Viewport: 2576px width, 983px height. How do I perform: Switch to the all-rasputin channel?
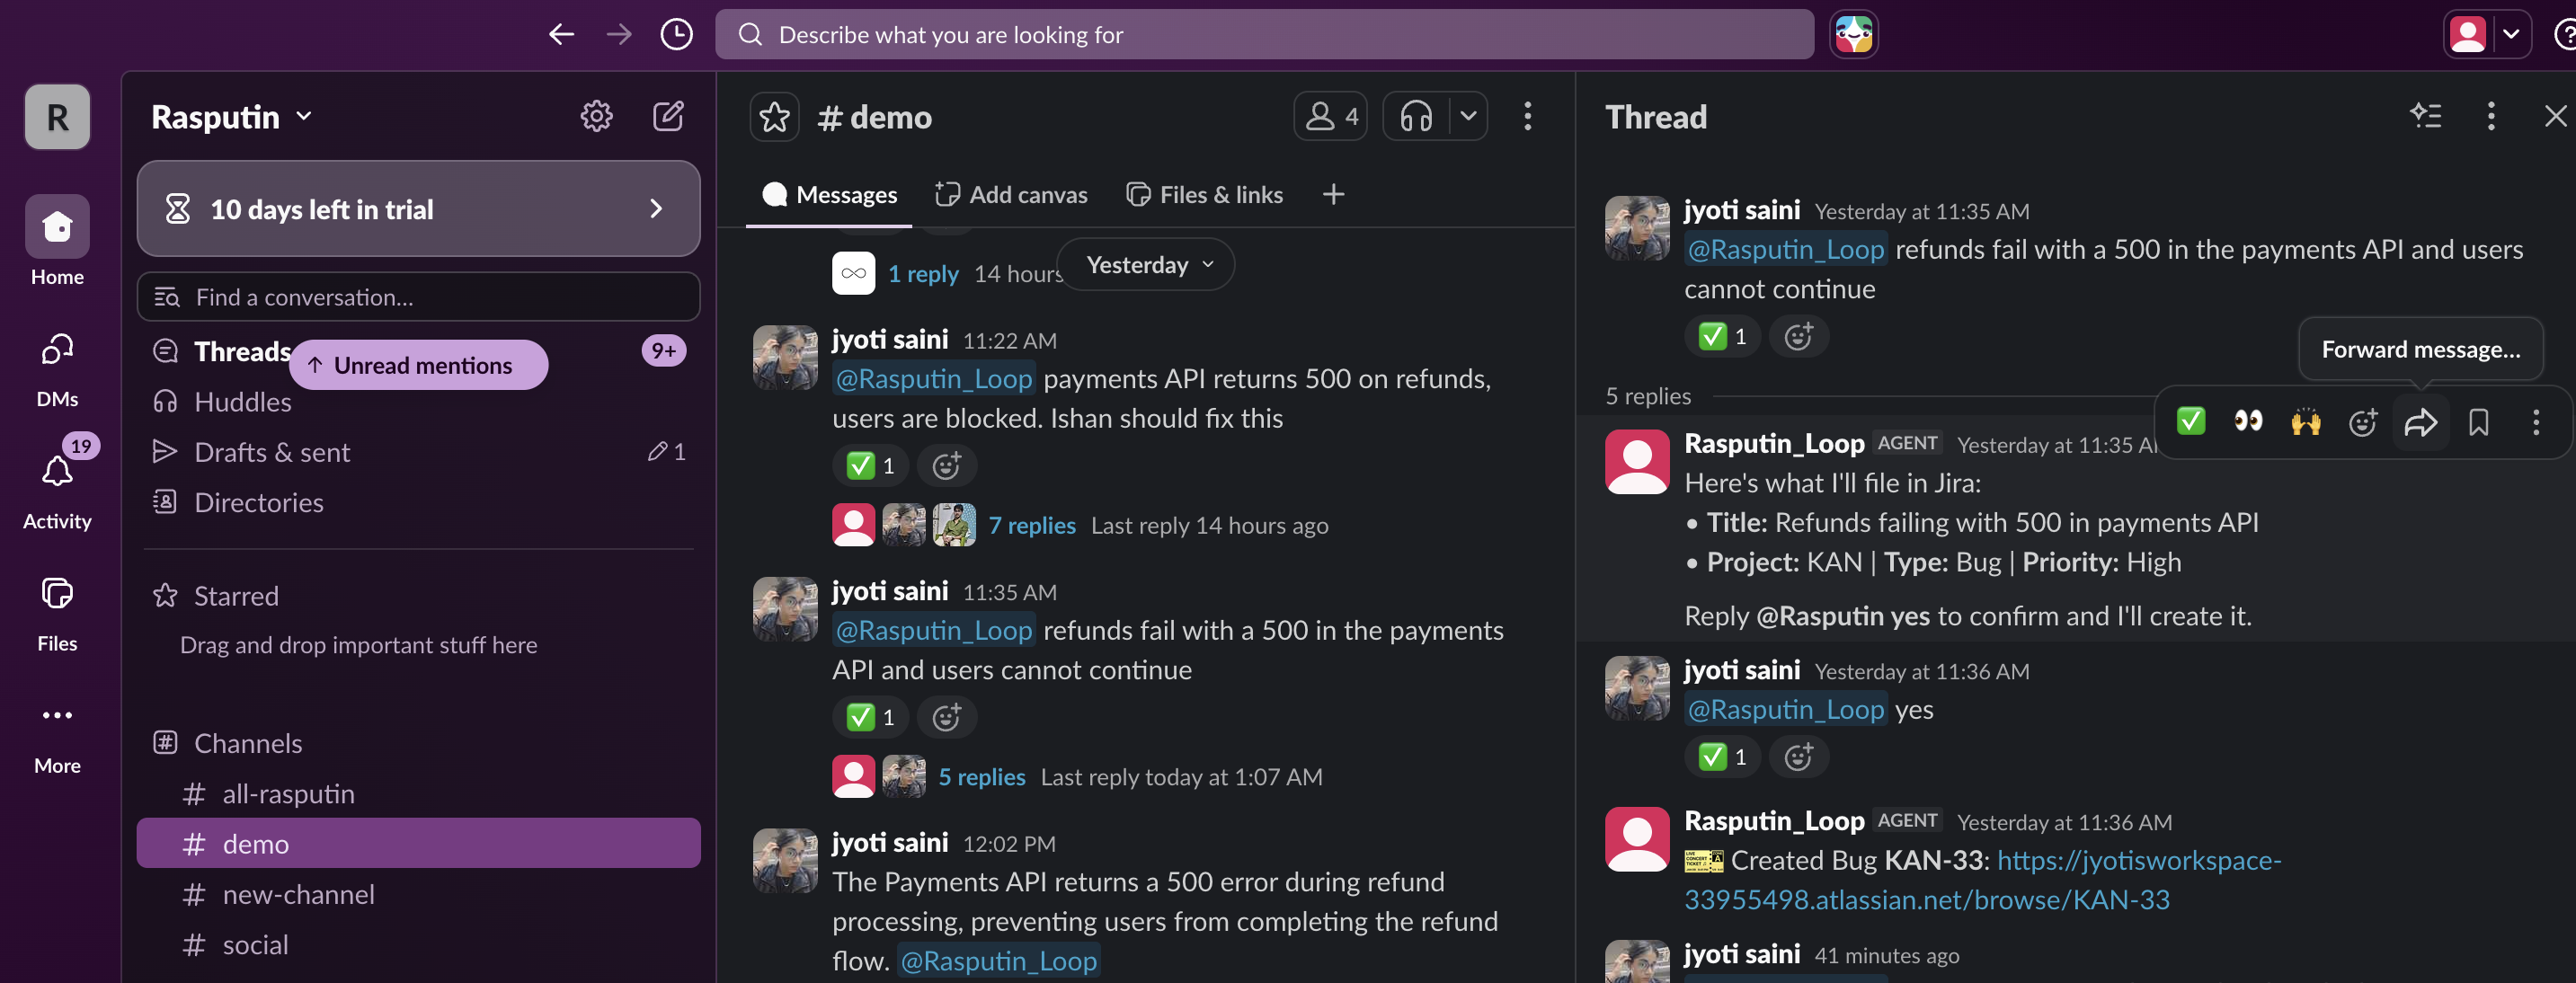(418, 794)
